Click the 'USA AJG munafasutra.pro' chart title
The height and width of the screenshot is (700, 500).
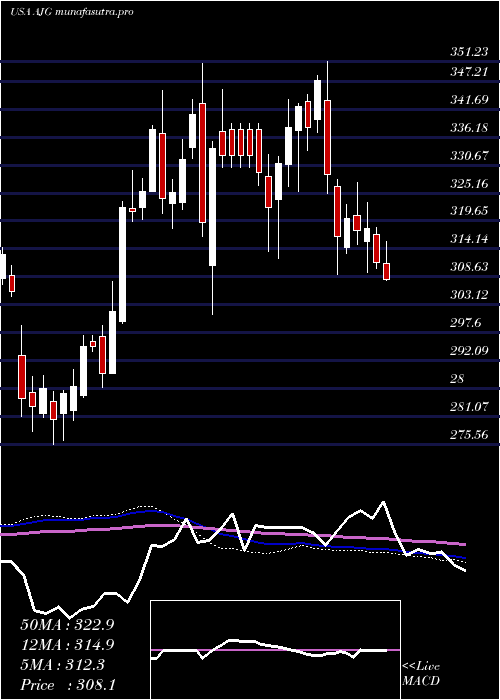[x=71, y=12]
